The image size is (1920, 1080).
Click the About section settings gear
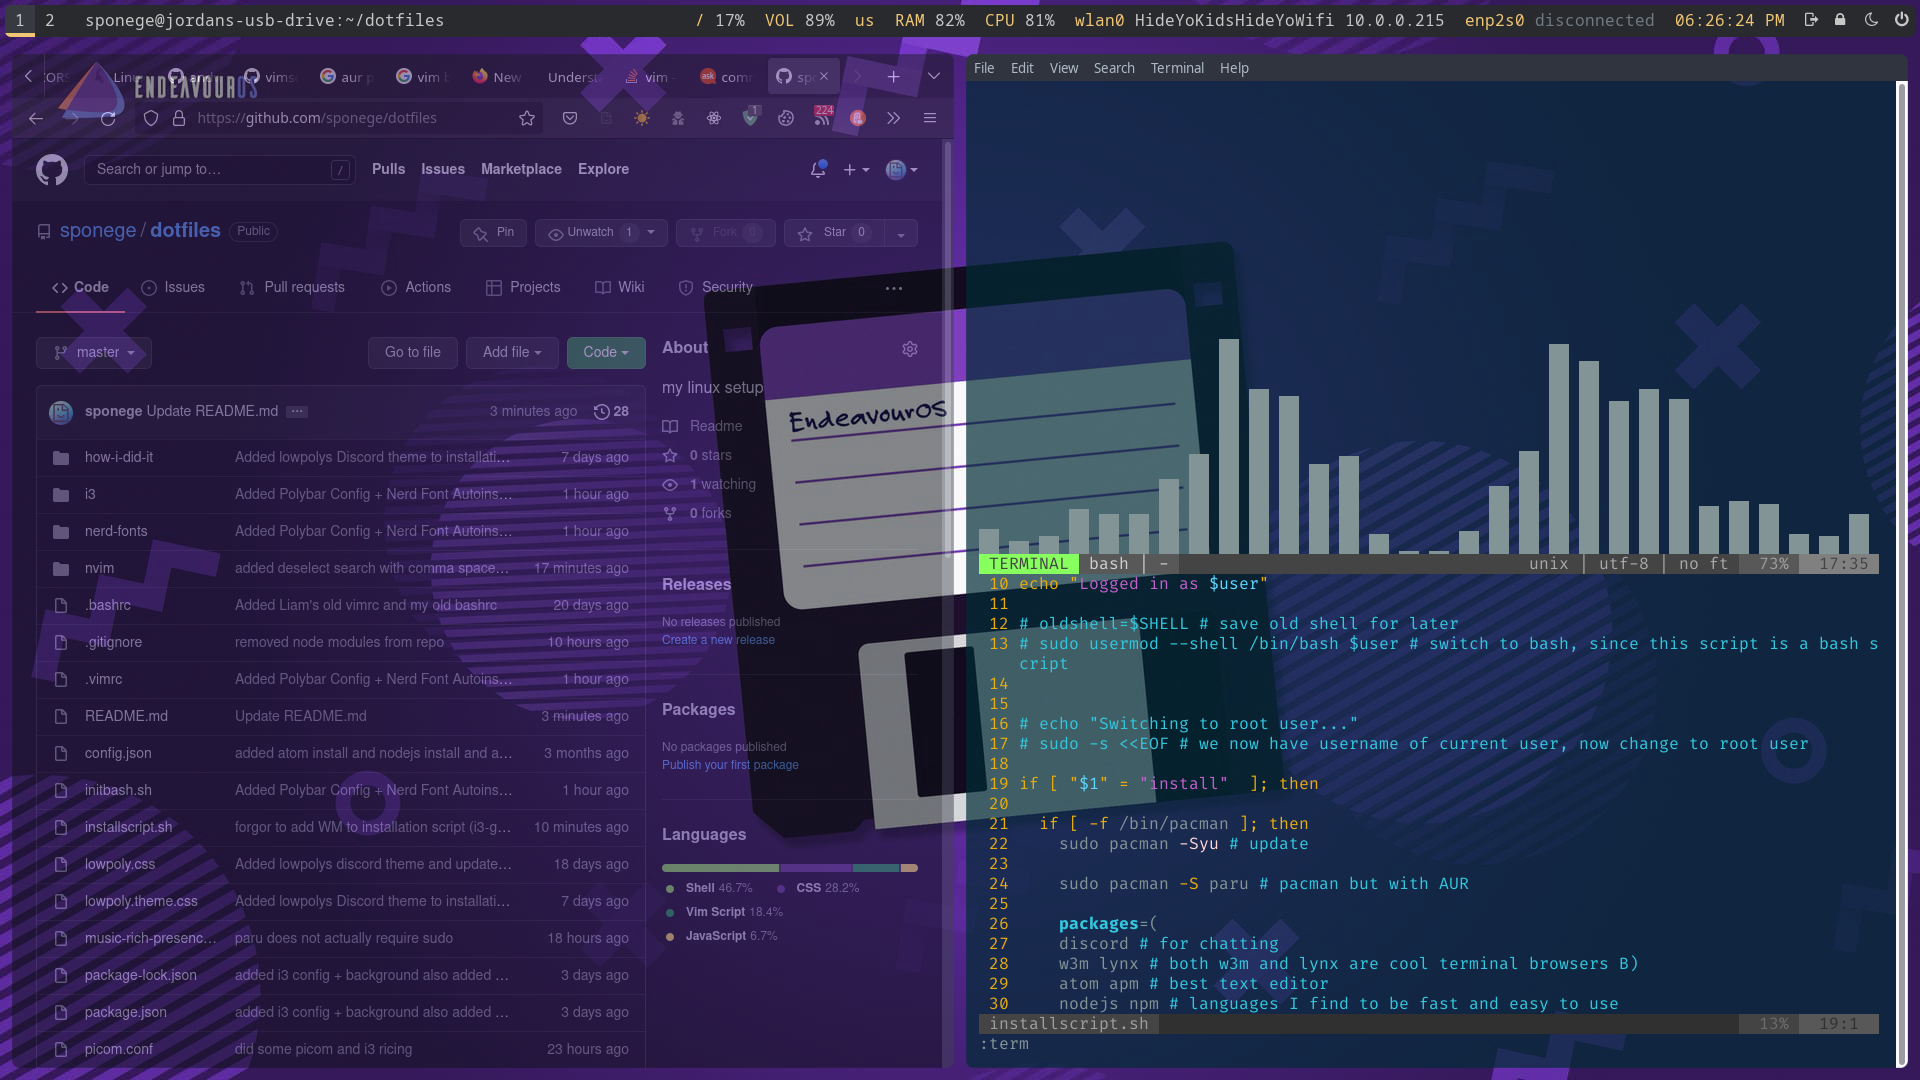tap(910, 349)
